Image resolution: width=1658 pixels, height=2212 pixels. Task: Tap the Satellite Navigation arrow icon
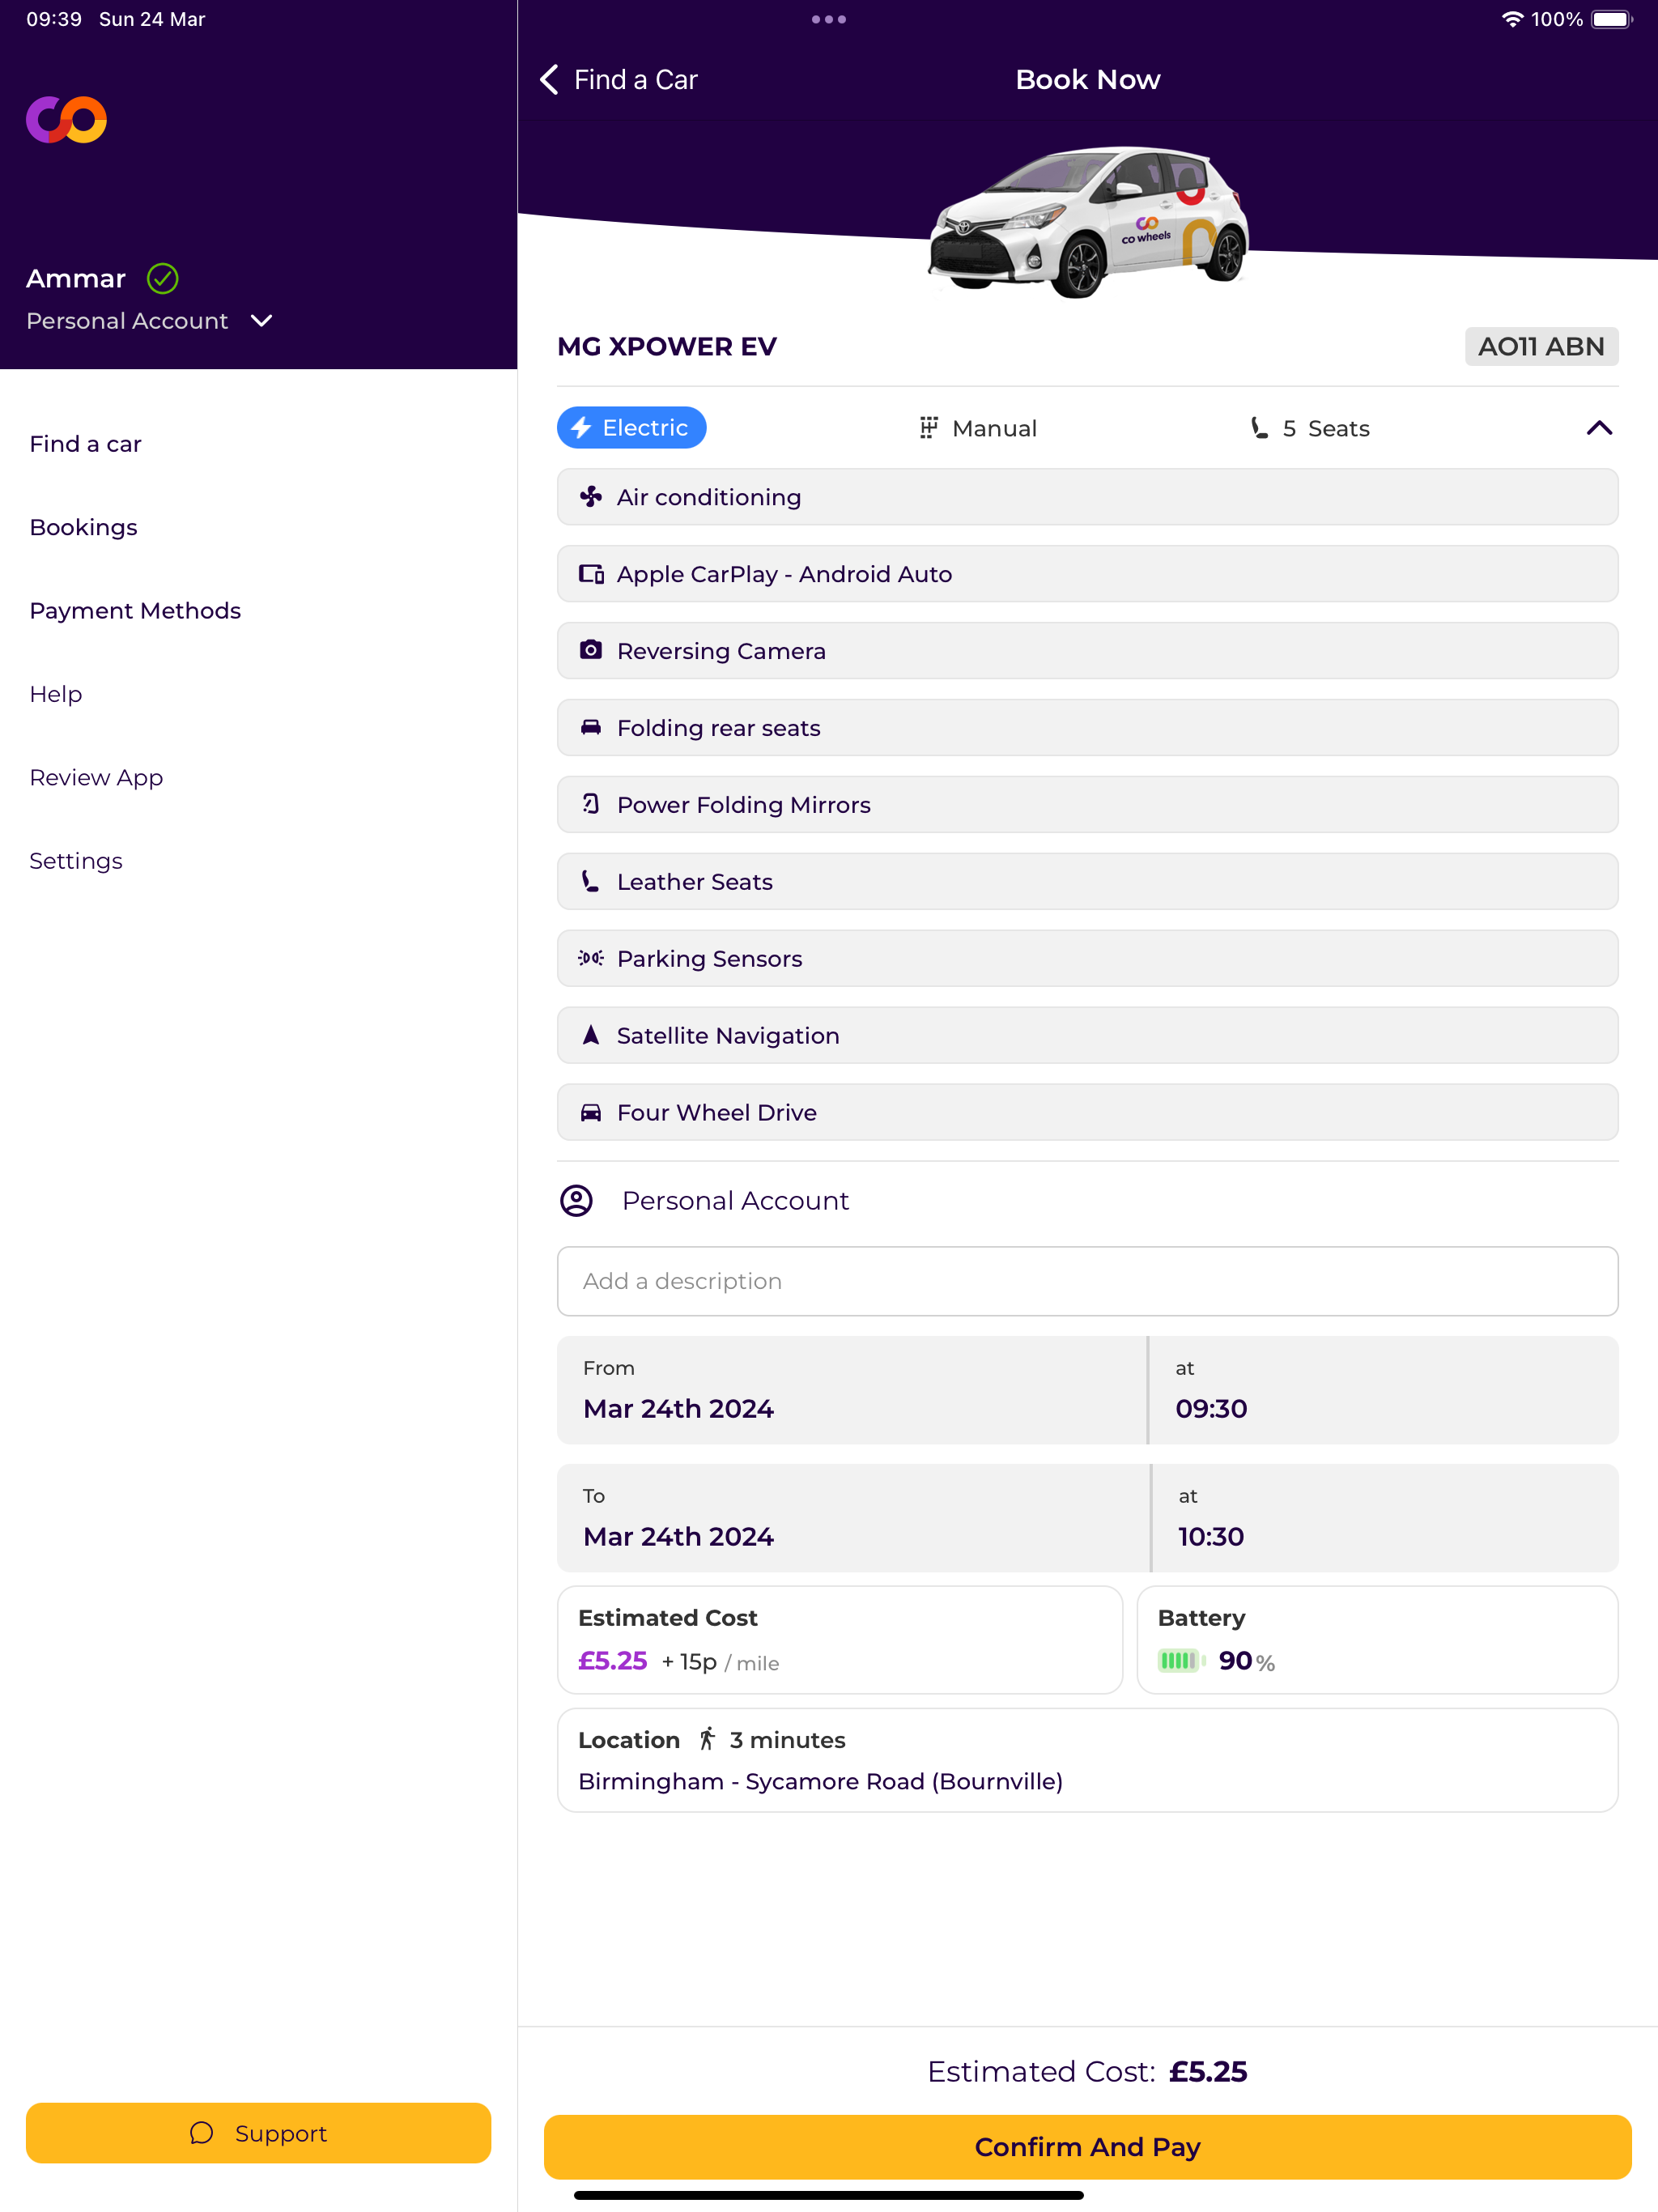pyautogui.click(x=591, y=1035)
